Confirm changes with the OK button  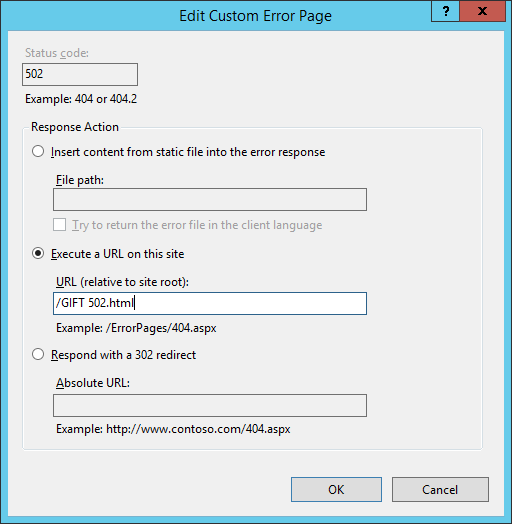coord(336,490)
